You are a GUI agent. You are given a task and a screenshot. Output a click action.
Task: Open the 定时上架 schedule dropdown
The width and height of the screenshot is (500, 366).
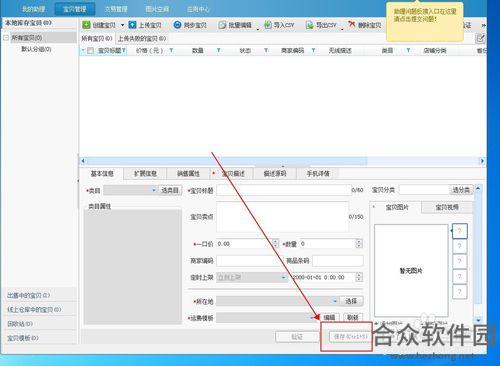coord(252,277)
